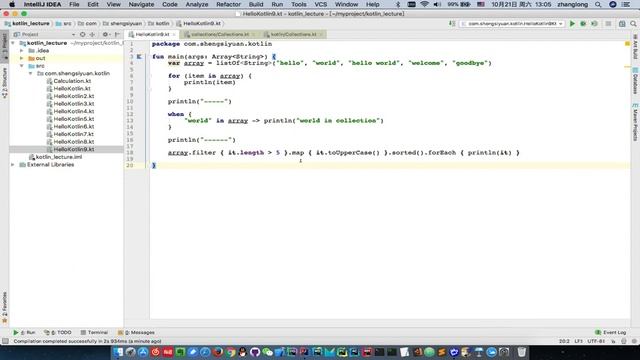Collapse the com.shengsiyuan.kotlin package

(x=31, y=73)
